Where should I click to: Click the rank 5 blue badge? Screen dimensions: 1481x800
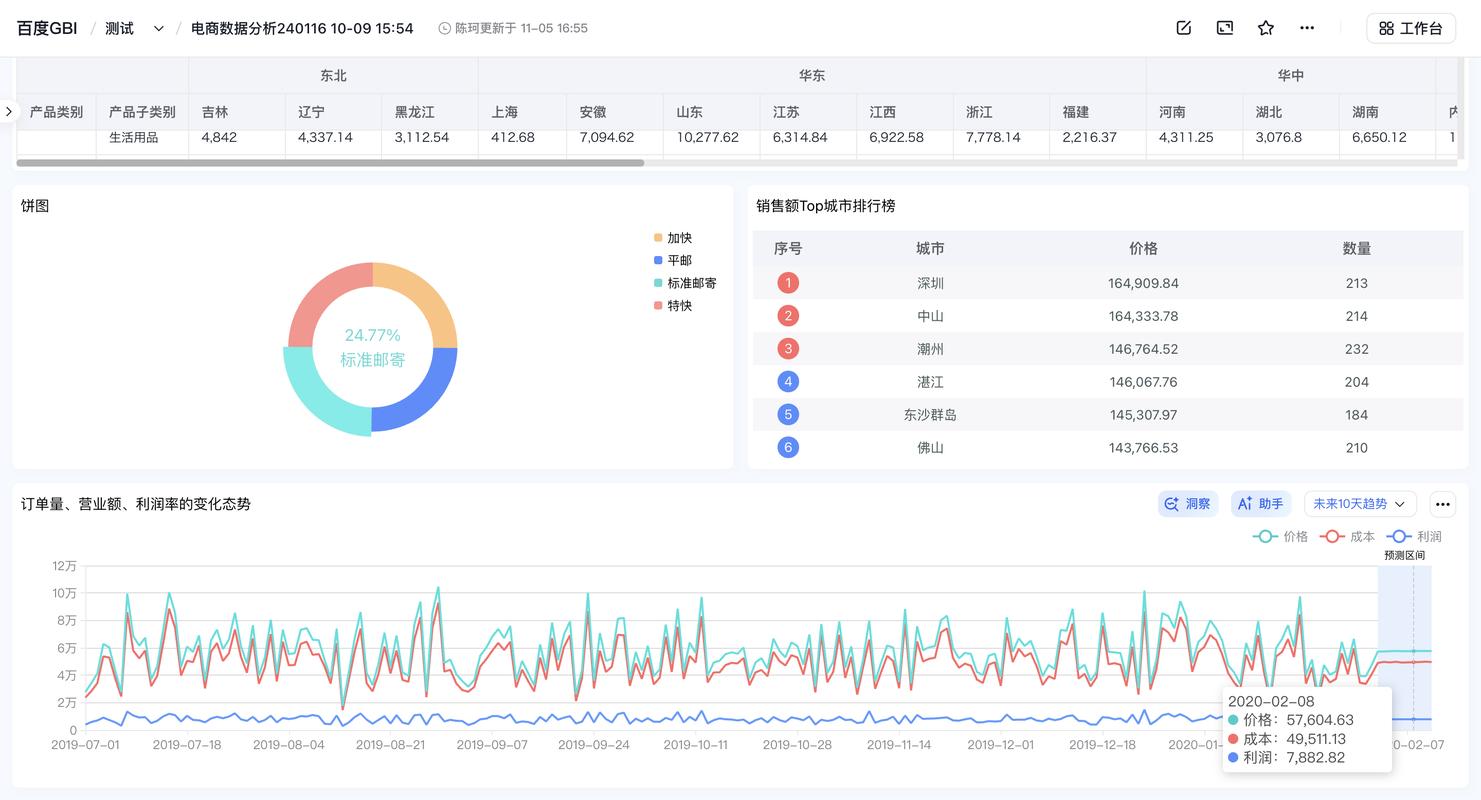tap(788, 414)
